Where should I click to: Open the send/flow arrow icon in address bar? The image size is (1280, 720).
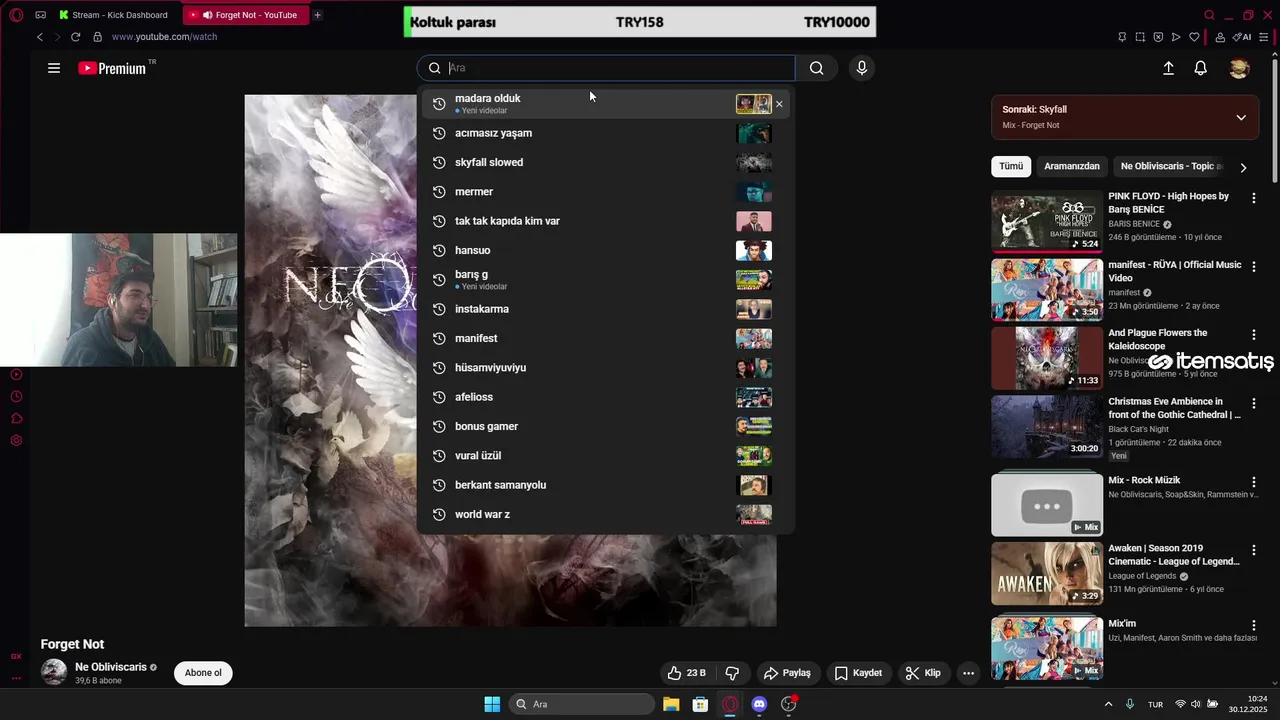click(x=1176, y=37)
